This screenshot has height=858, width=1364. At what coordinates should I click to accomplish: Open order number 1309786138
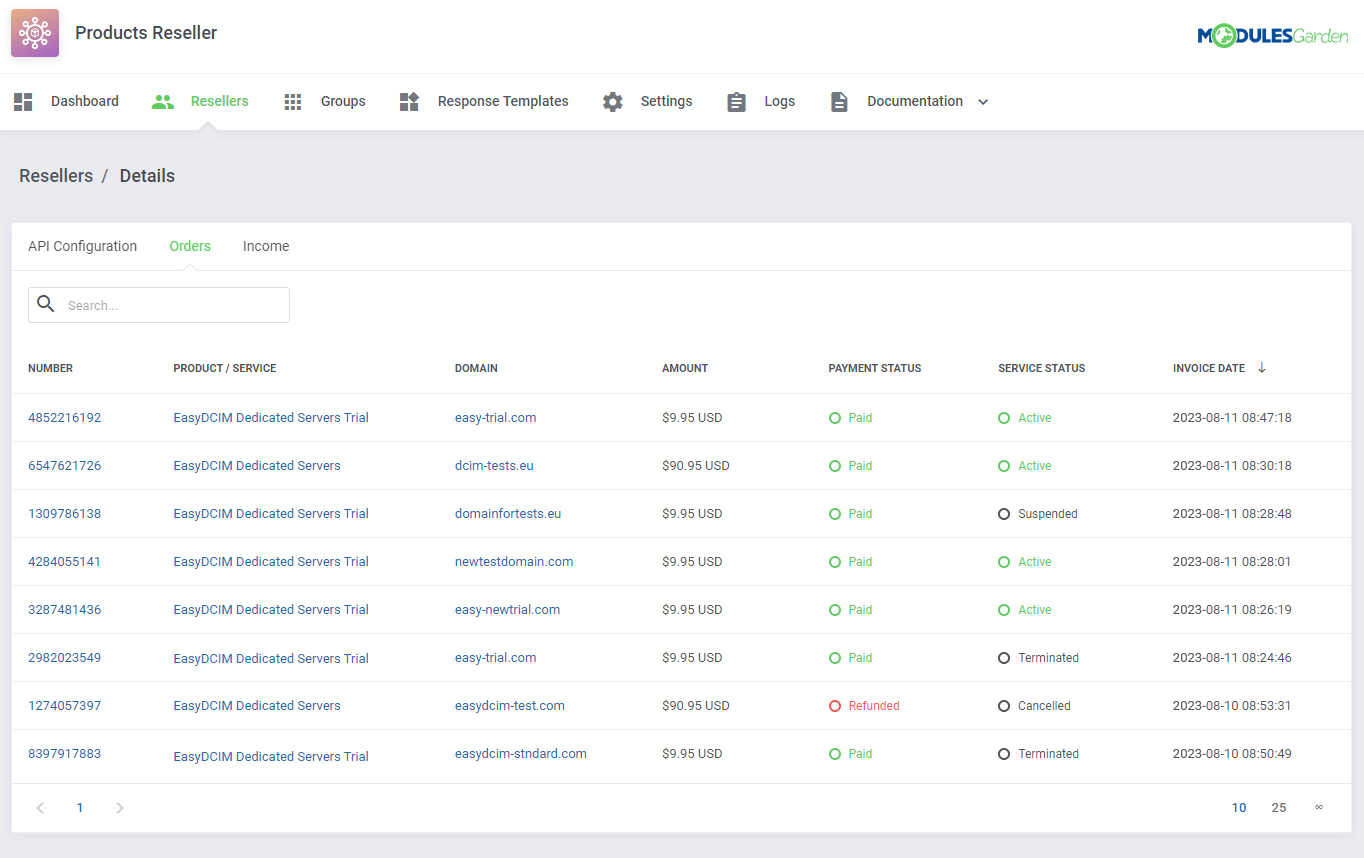[64, 514]
